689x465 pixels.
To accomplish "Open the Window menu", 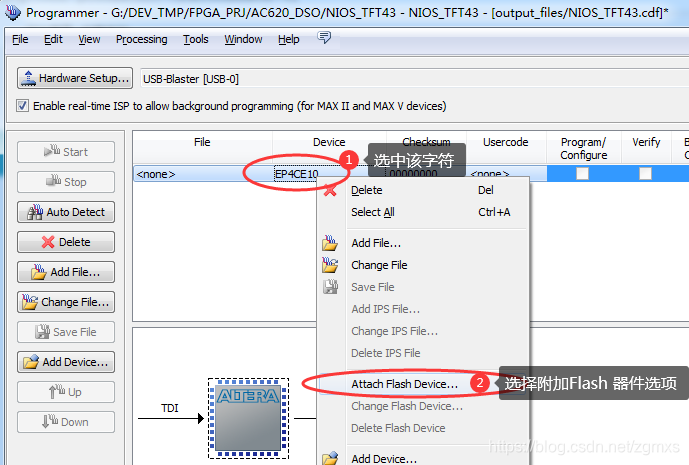I will (243, 39).
